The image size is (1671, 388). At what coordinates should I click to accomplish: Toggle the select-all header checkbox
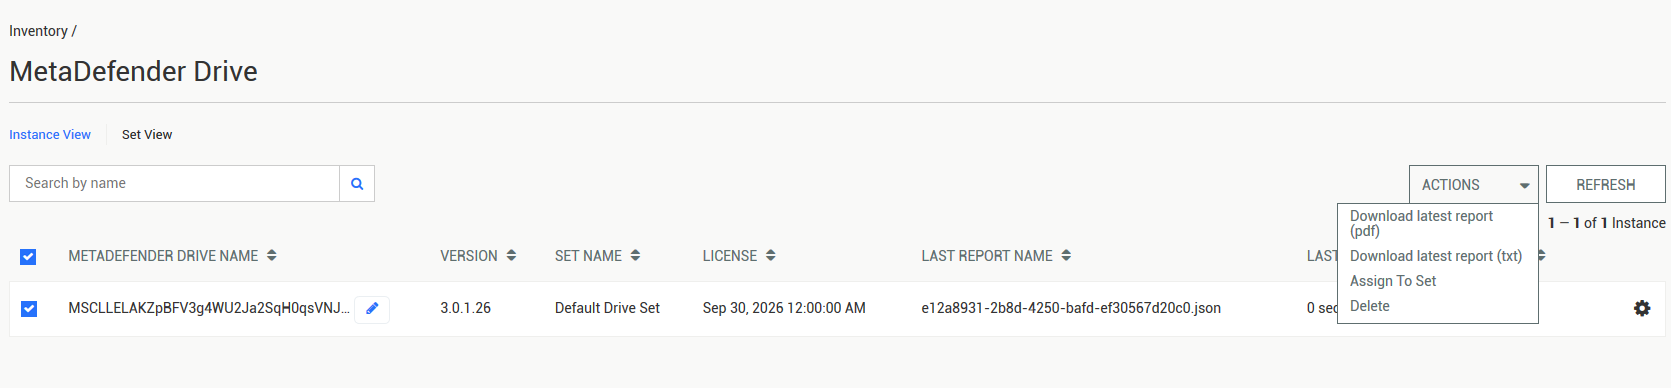pos(28,257)
